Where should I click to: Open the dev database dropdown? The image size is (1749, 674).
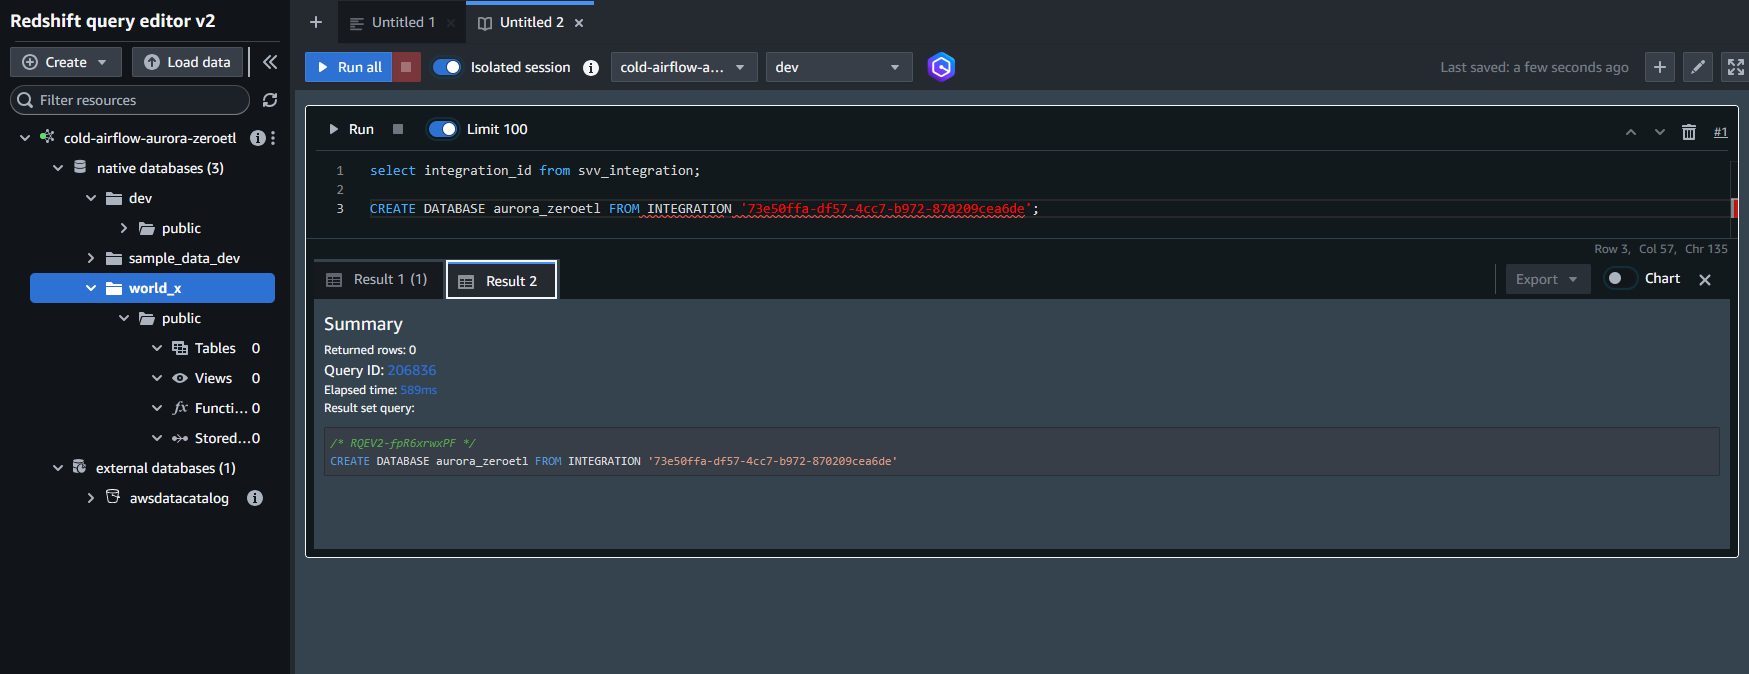(x=839, y=67)
